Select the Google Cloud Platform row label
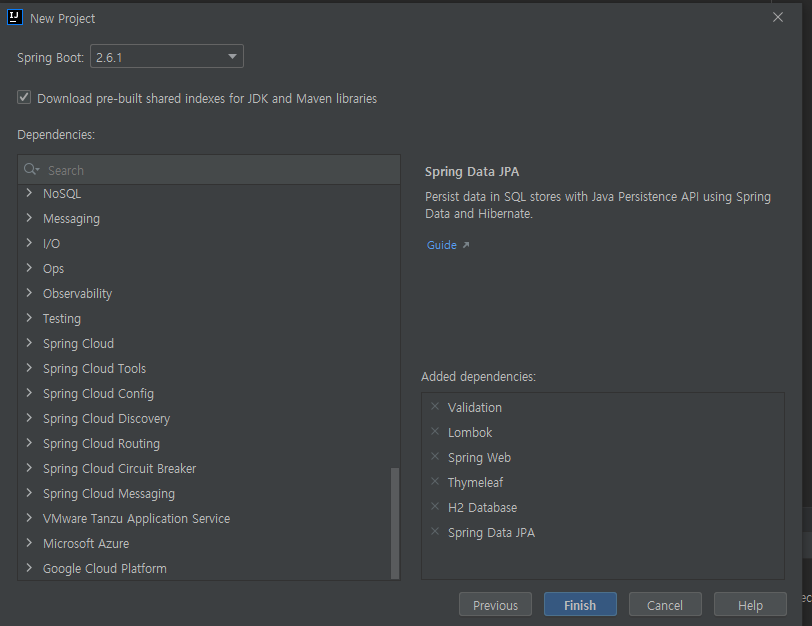 [105, 569]
